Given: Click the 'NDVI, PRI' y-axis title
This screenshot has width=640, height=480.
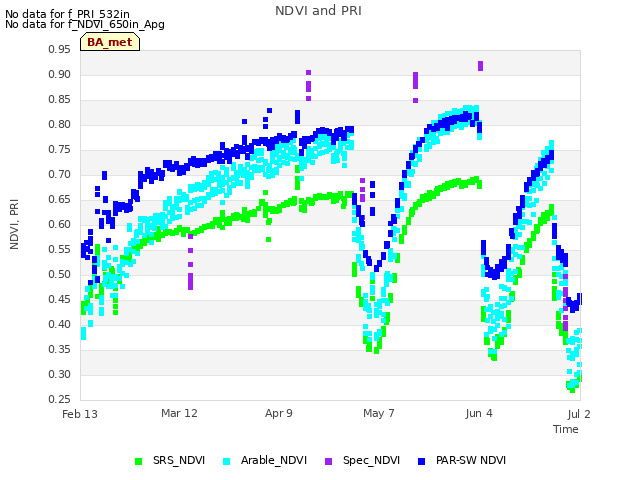Looking at the screenshot, I should coord(14,224).
